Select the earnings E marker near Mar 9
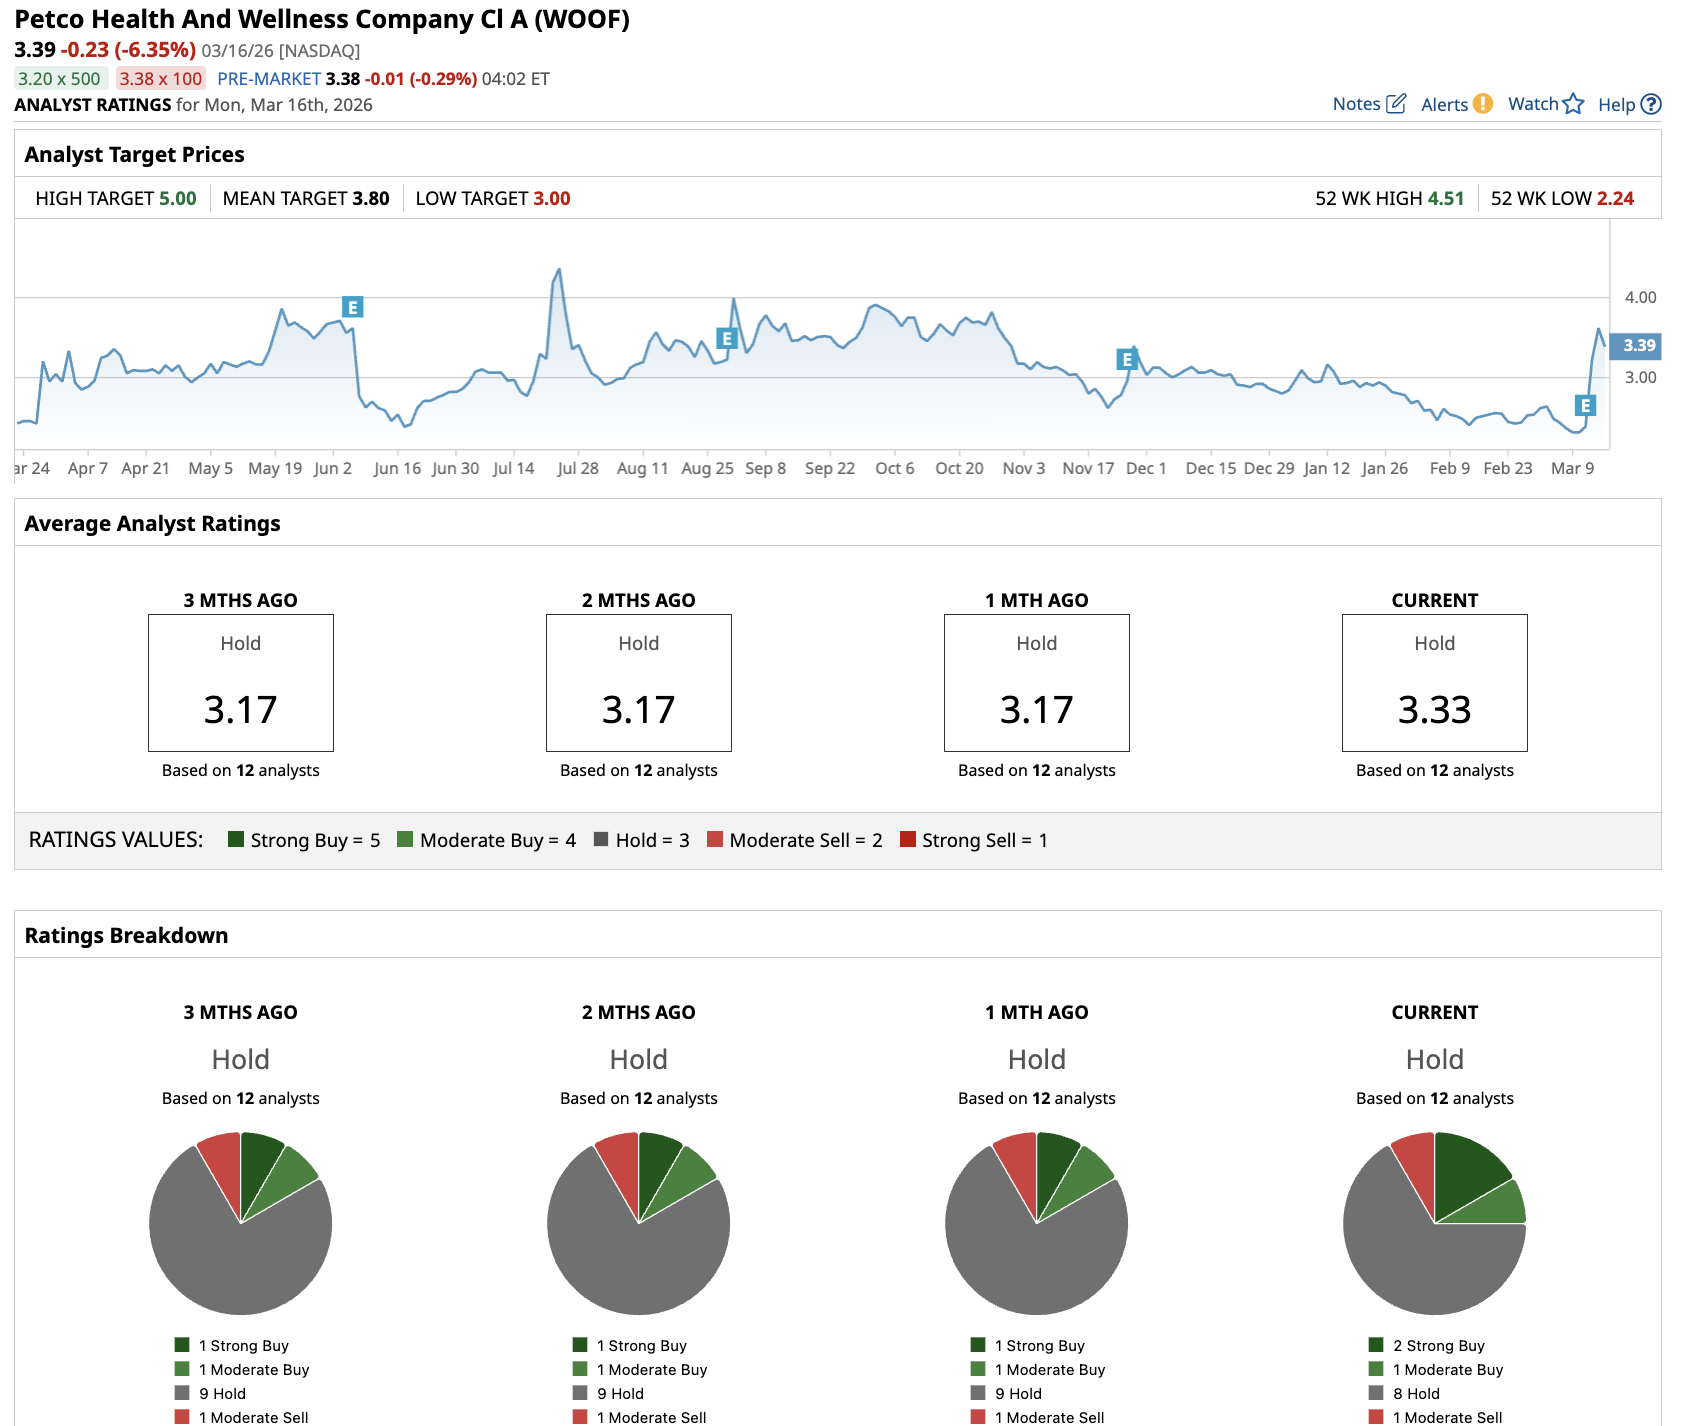Screen dimensions: 1684x1426 click(1585, 405)
